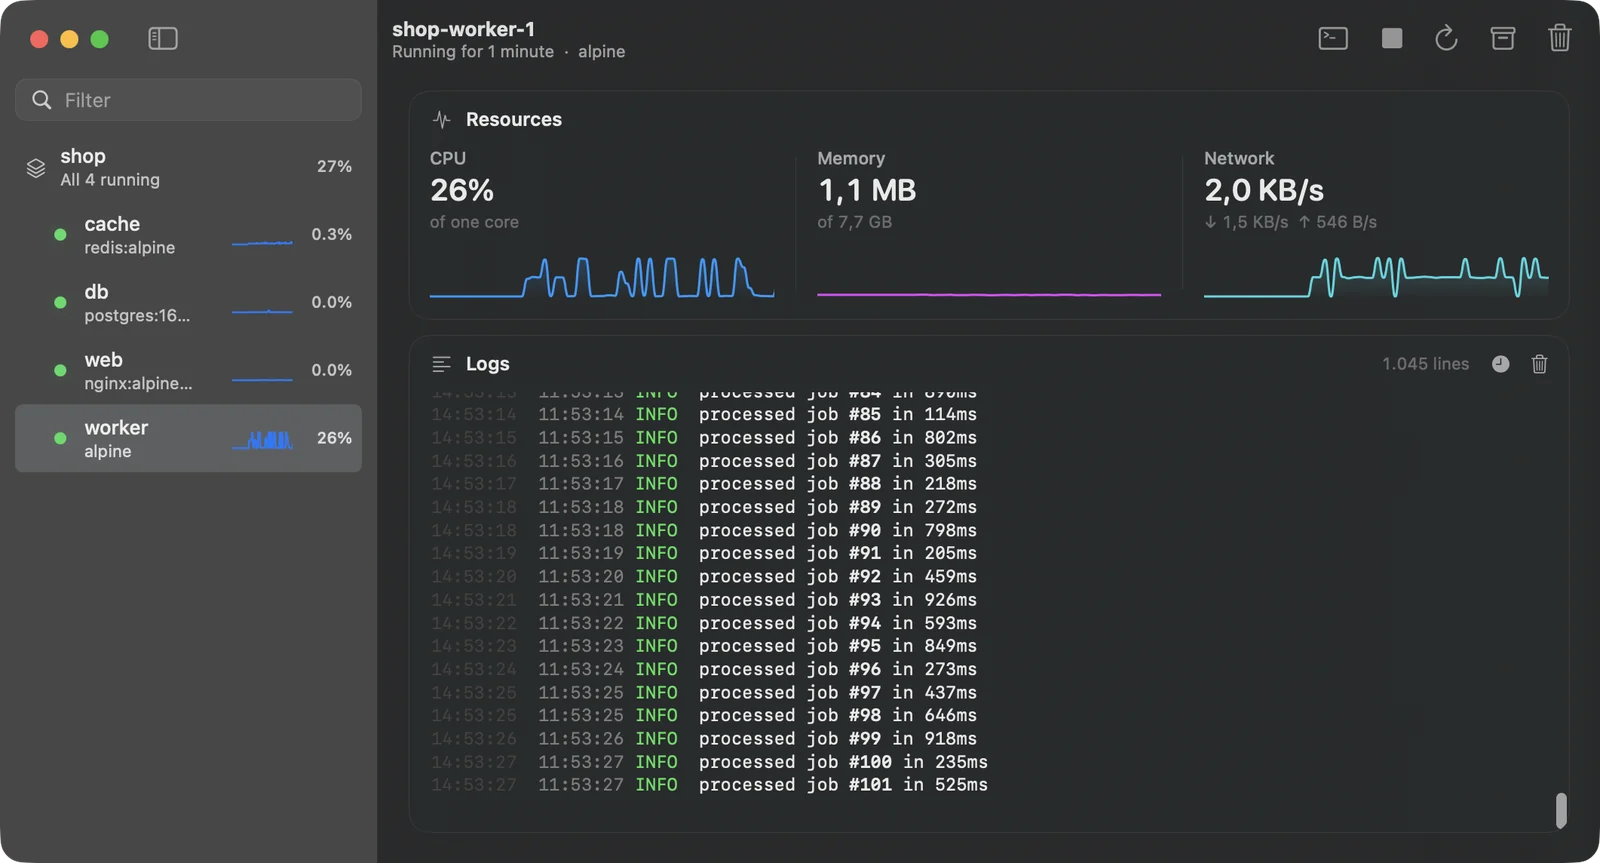Click the red close window button
The image size is (1600, 863).
[x=39, y=39]
